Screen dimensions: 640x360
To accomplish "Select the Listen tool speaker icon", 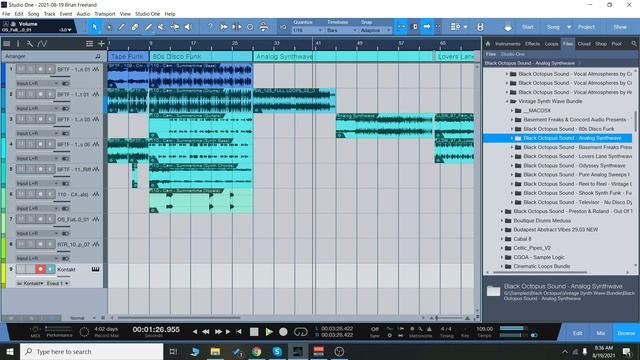I will point(188,27).
